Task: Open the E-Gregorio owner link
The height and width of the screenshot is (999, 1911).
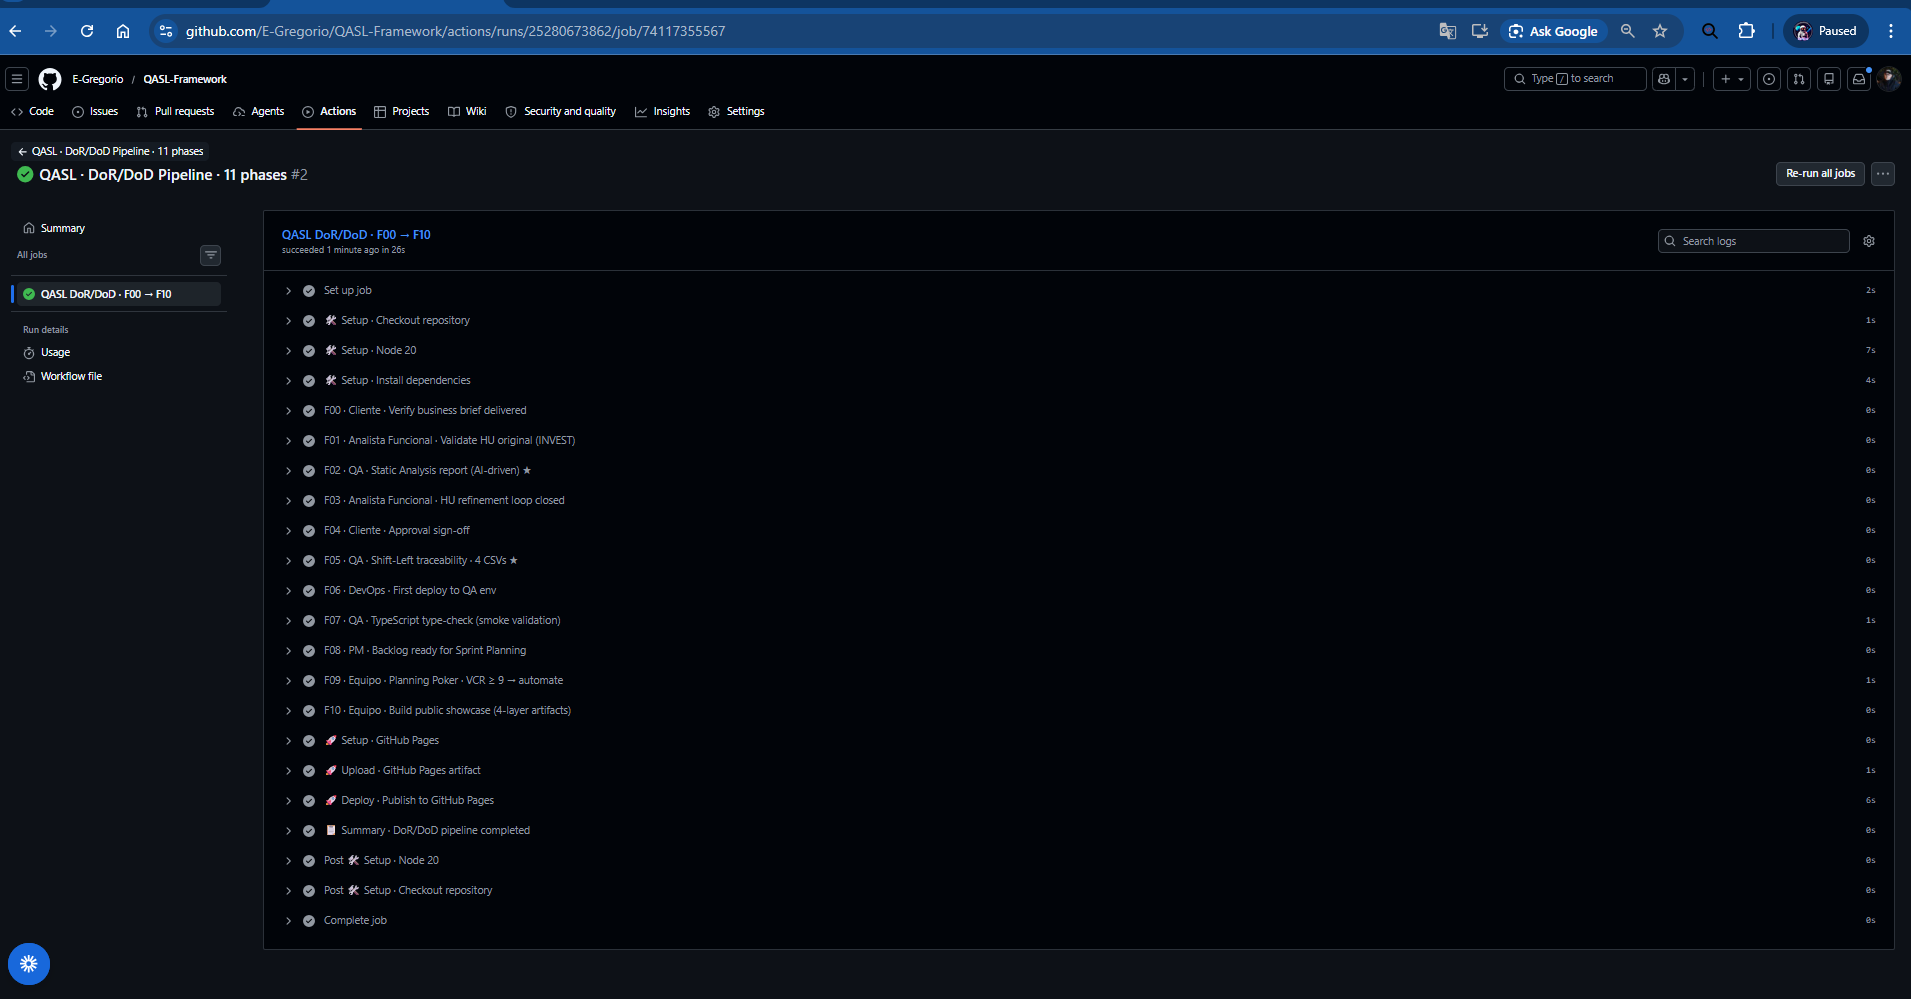Action: 98,79
